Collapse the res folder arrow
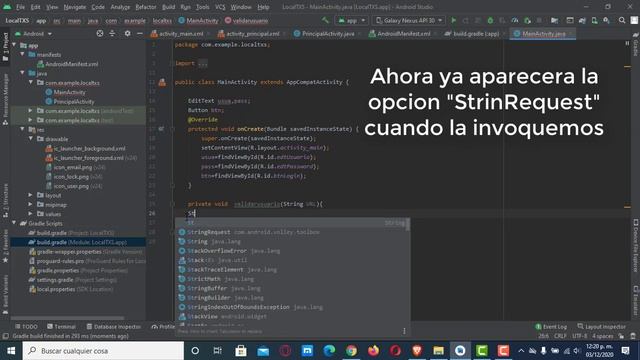Screen dimensions: 640x360 (22, 129)
